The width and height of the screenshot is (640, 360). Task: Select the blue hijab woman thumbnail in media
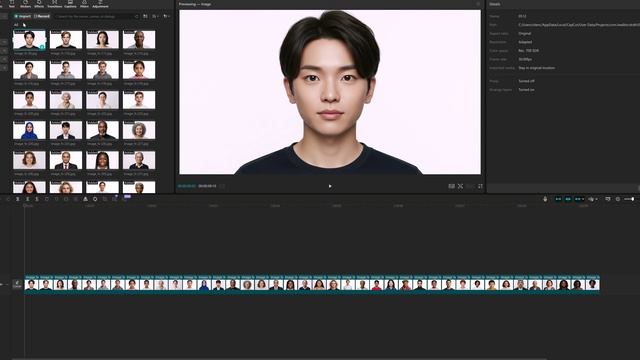pos(29,130)
